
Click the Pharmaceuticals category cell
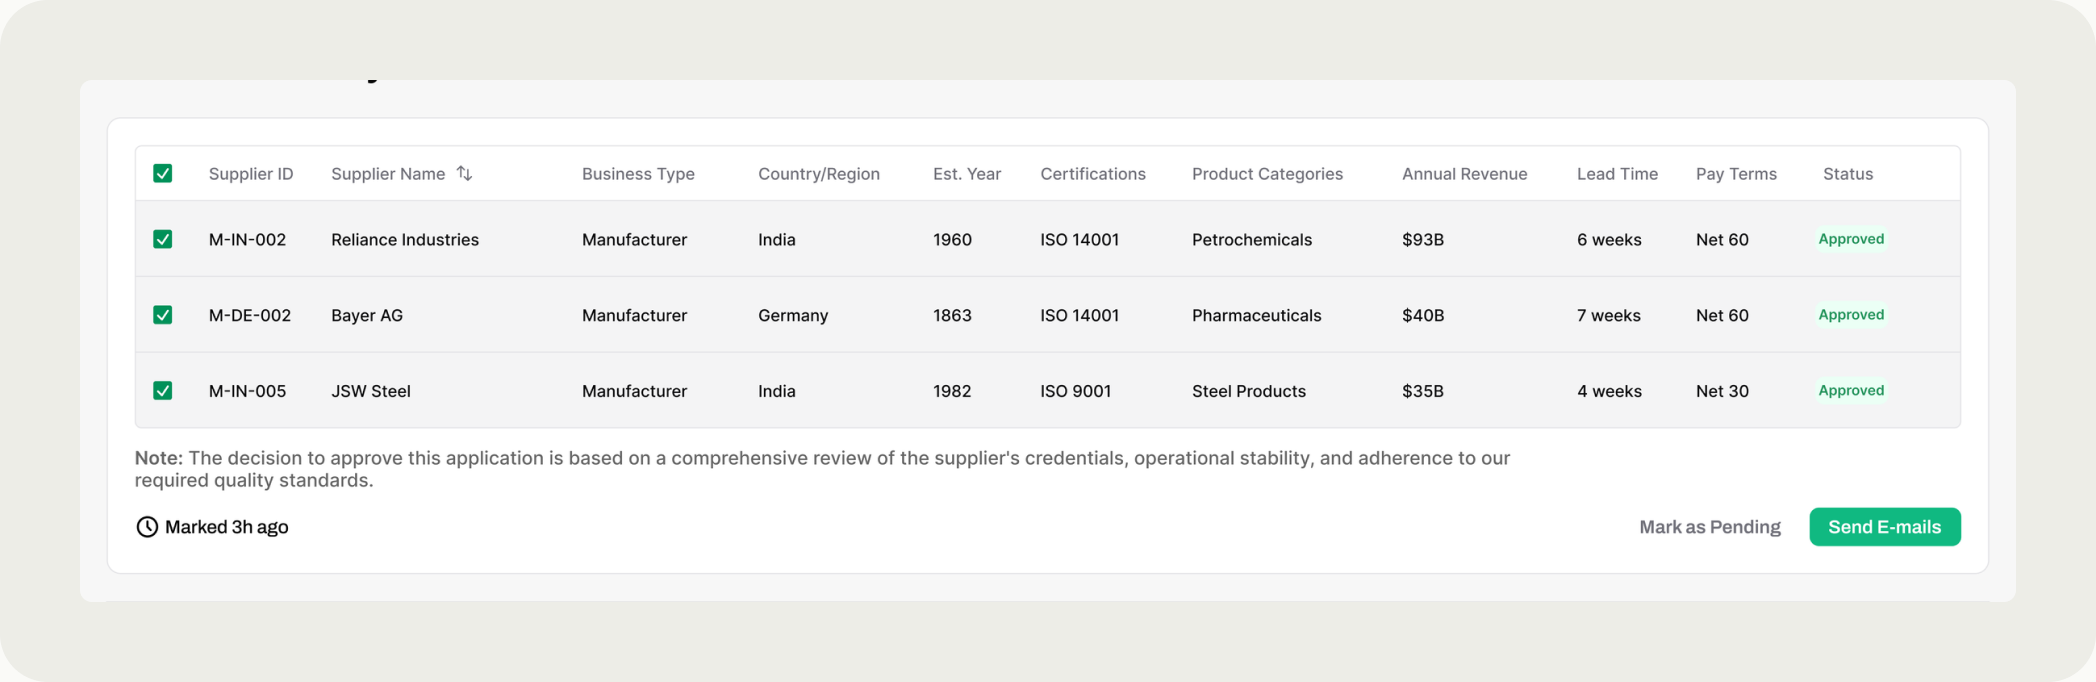point(1256,316)
